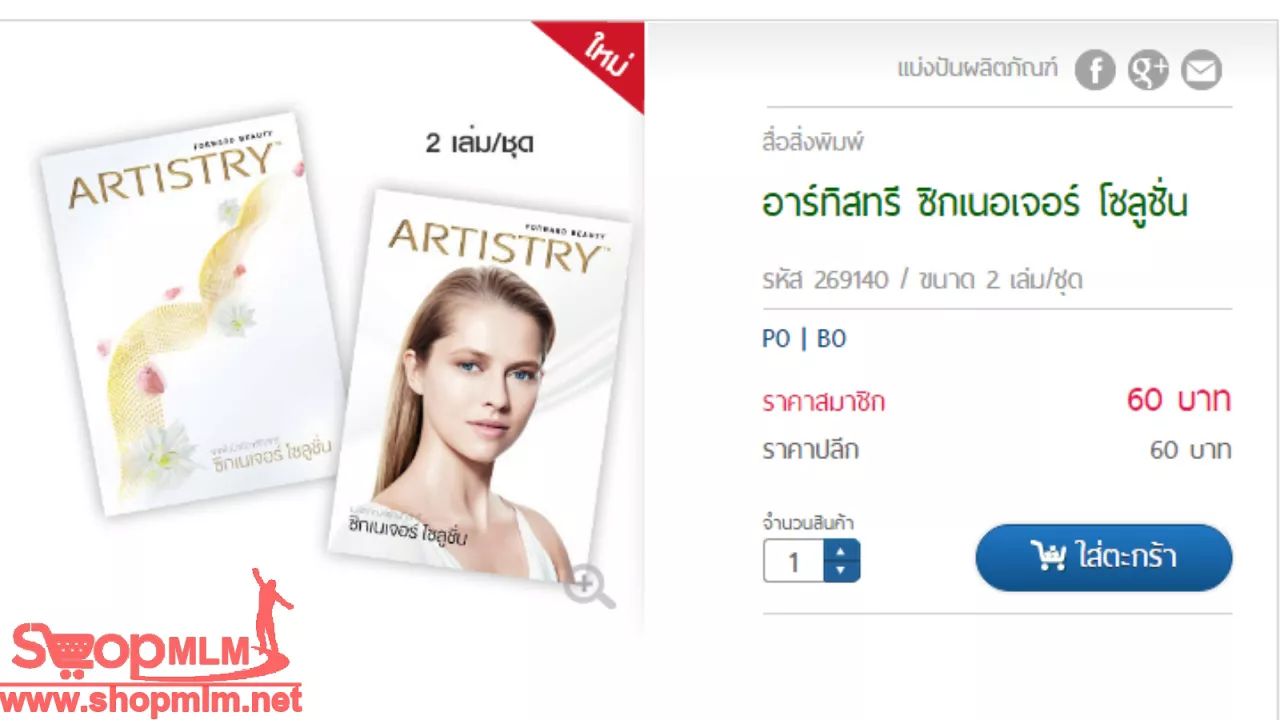Click the retail price ราคาปลีก label
This screenshot has width=1280, height=720.
810,451
